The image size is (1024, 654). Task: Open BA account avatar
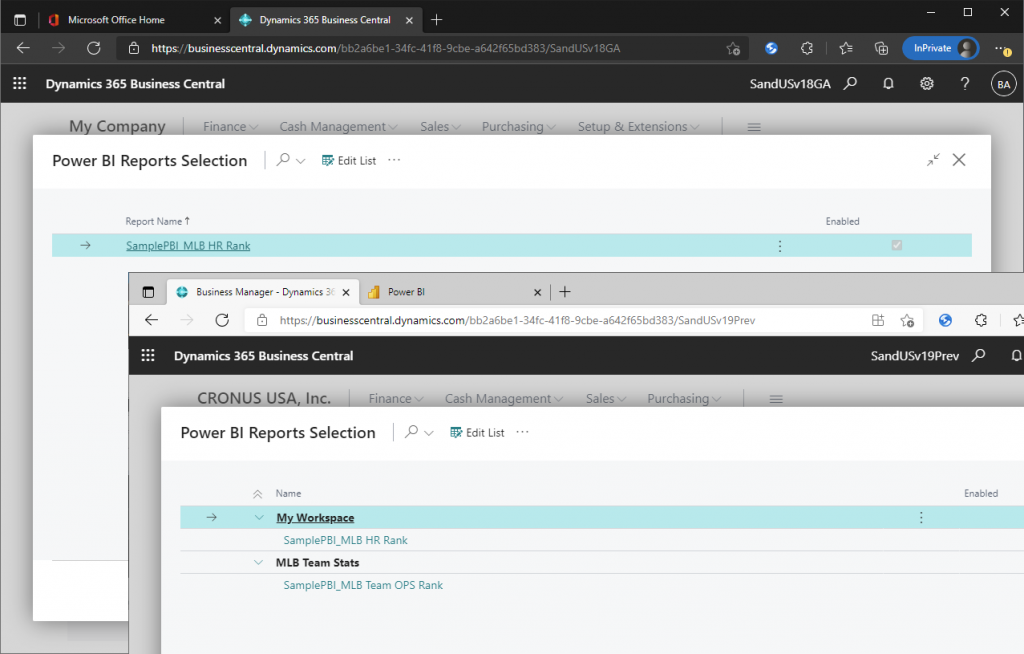pos(1004,84)
